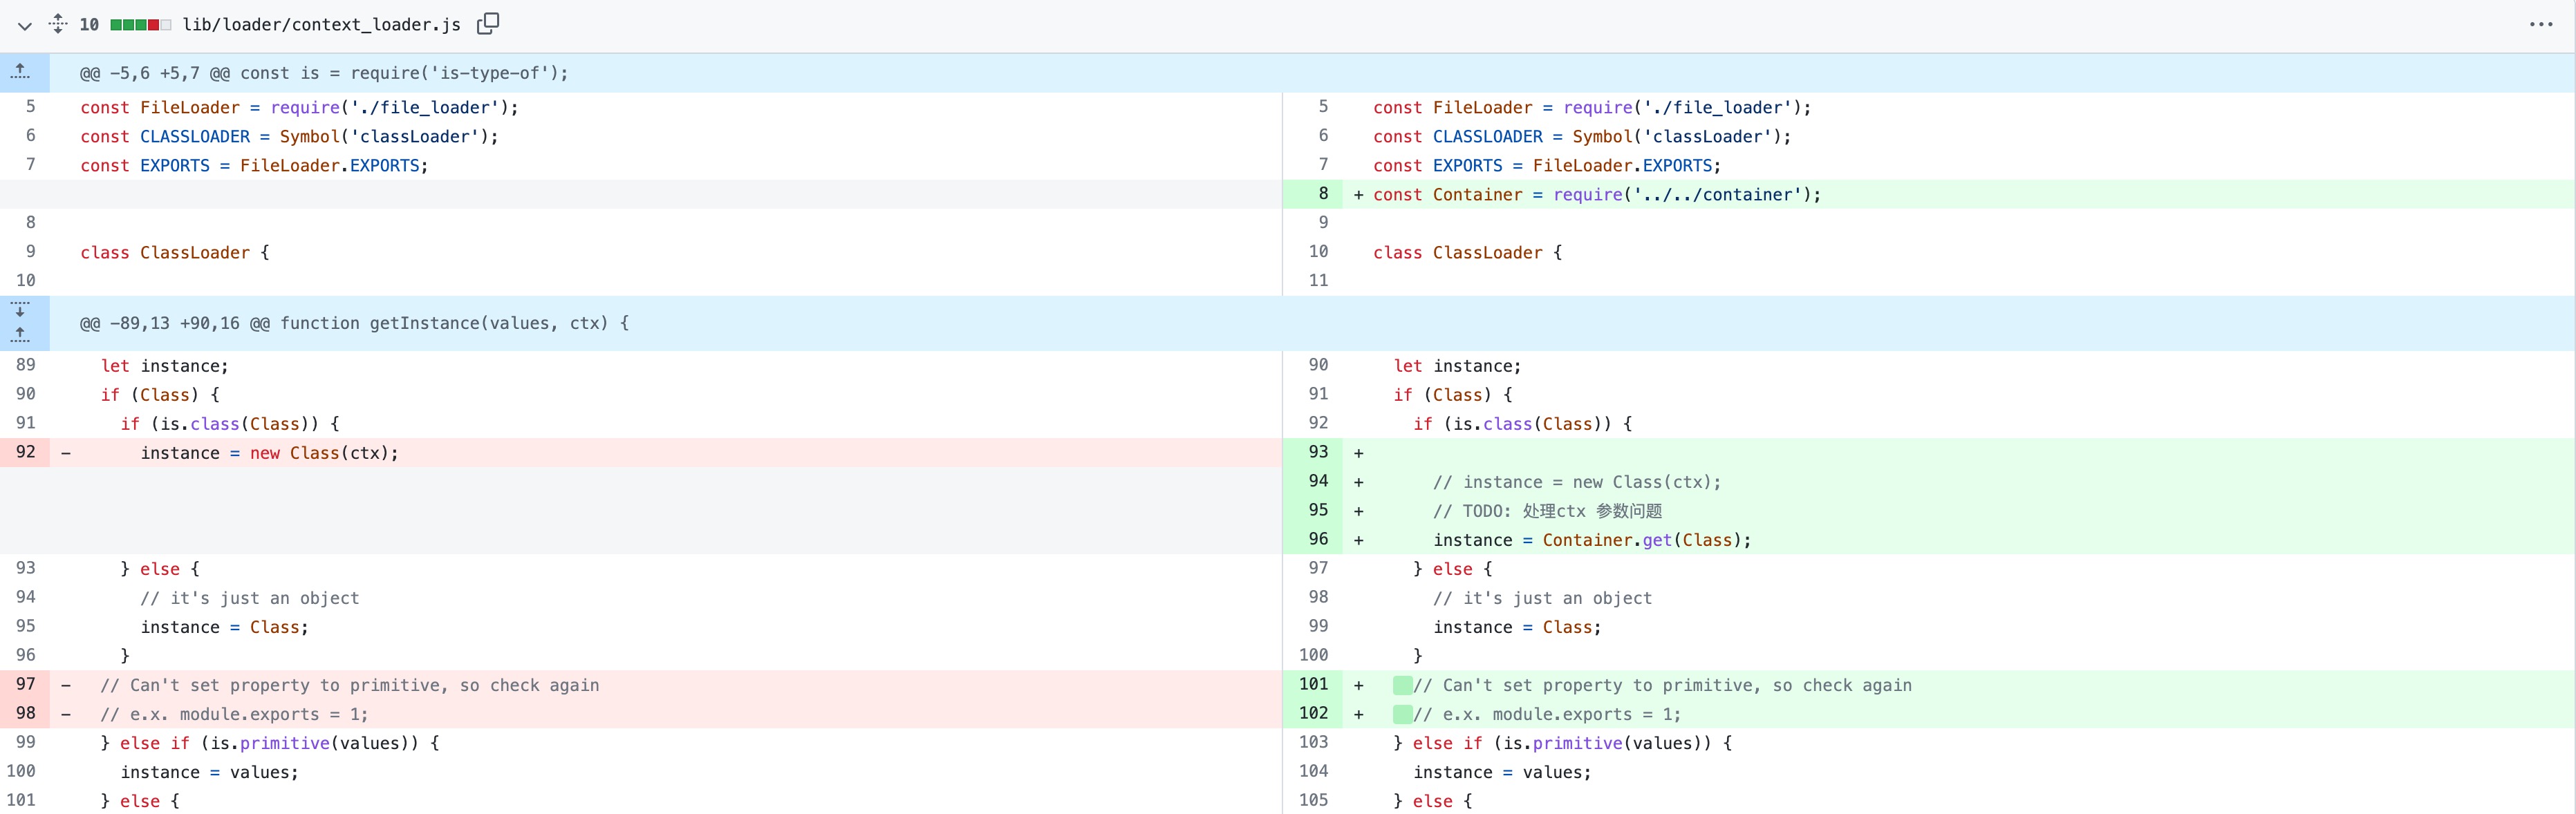Click the diffstat colored squares indicator

[140, 23]
